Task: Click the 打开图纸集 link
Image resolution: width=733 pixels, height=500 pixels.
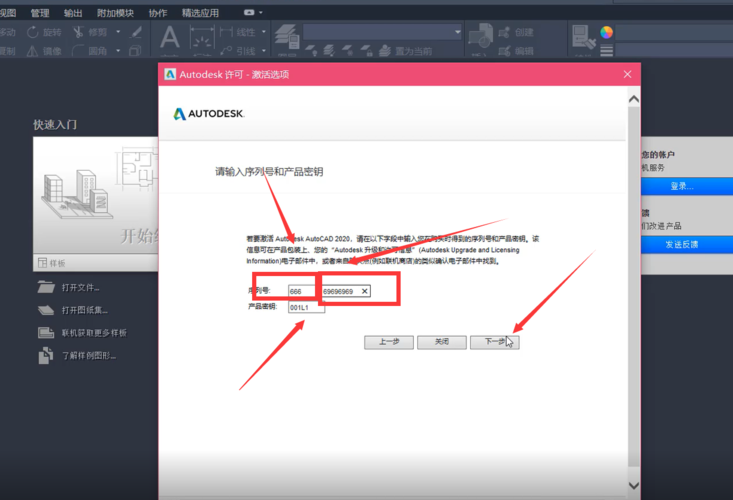Action: pyautogui.click(x=85, y=310)
